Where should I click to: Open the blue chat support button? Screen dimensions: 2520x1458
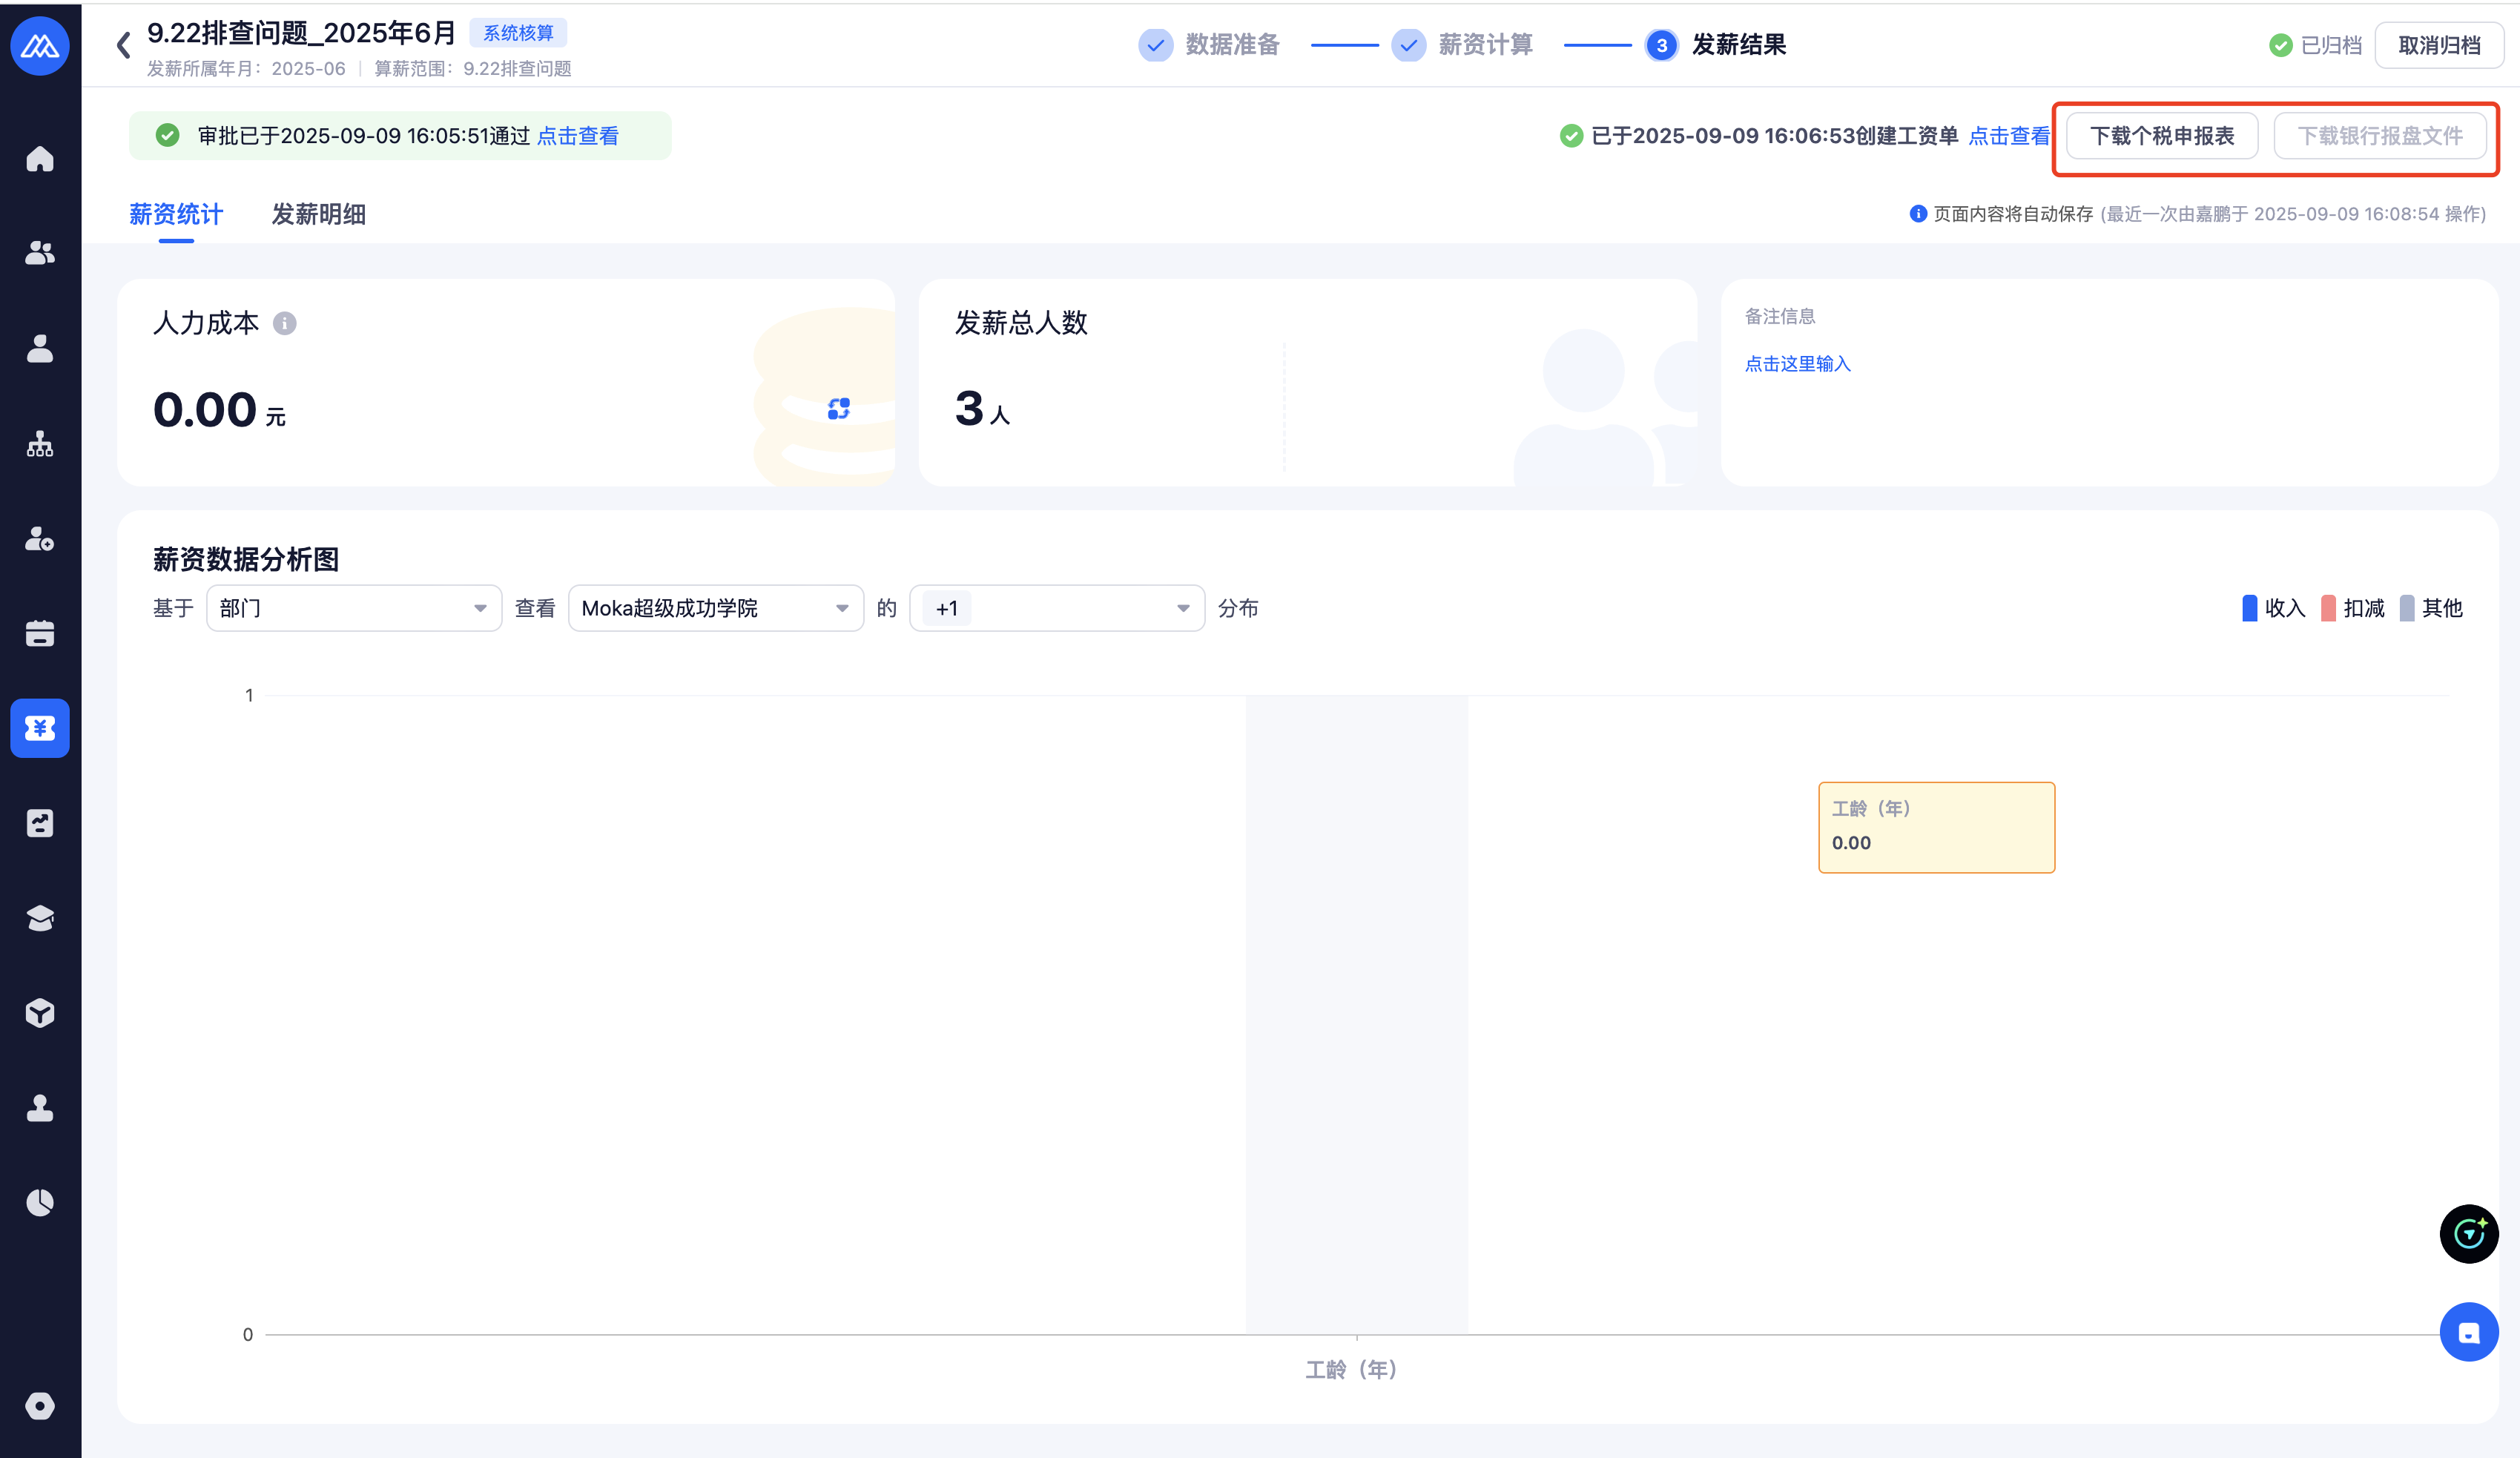click(2468, 1332)
